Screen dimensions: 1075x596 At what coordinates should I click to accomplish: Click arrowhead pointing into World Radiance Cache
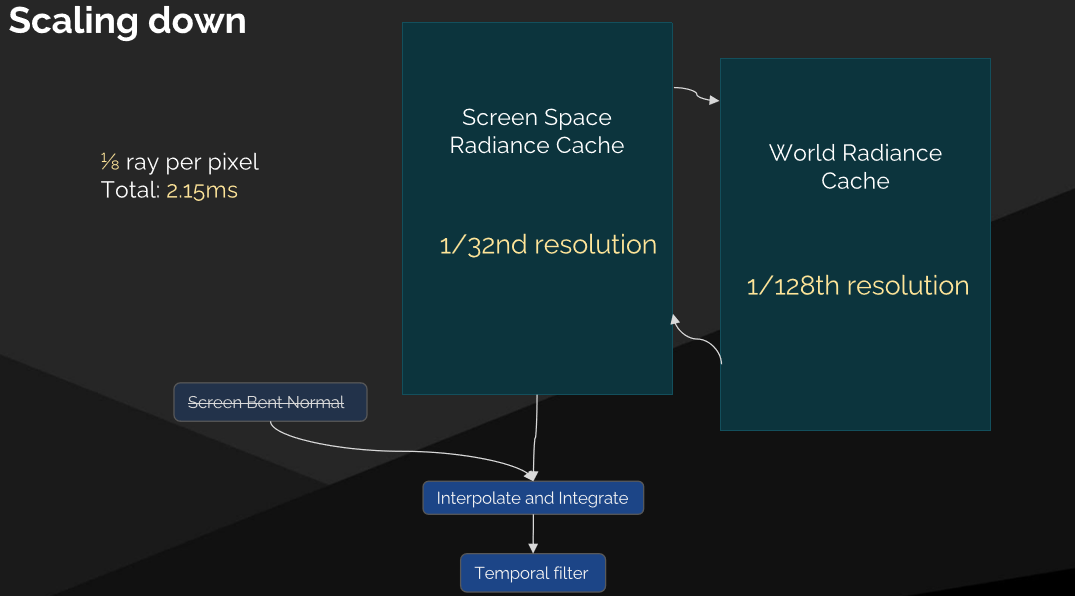pos(714,100)
